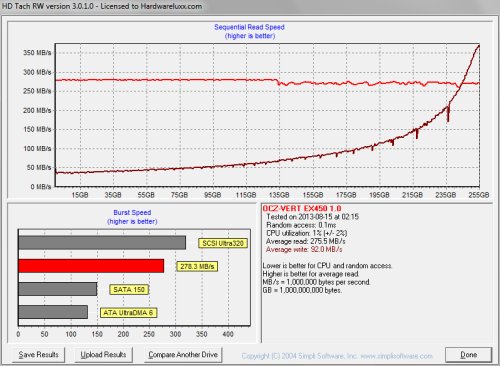Click the Burst Speed chart title
The width and height of the screenshot is (500, 366).
pos(132,212)
